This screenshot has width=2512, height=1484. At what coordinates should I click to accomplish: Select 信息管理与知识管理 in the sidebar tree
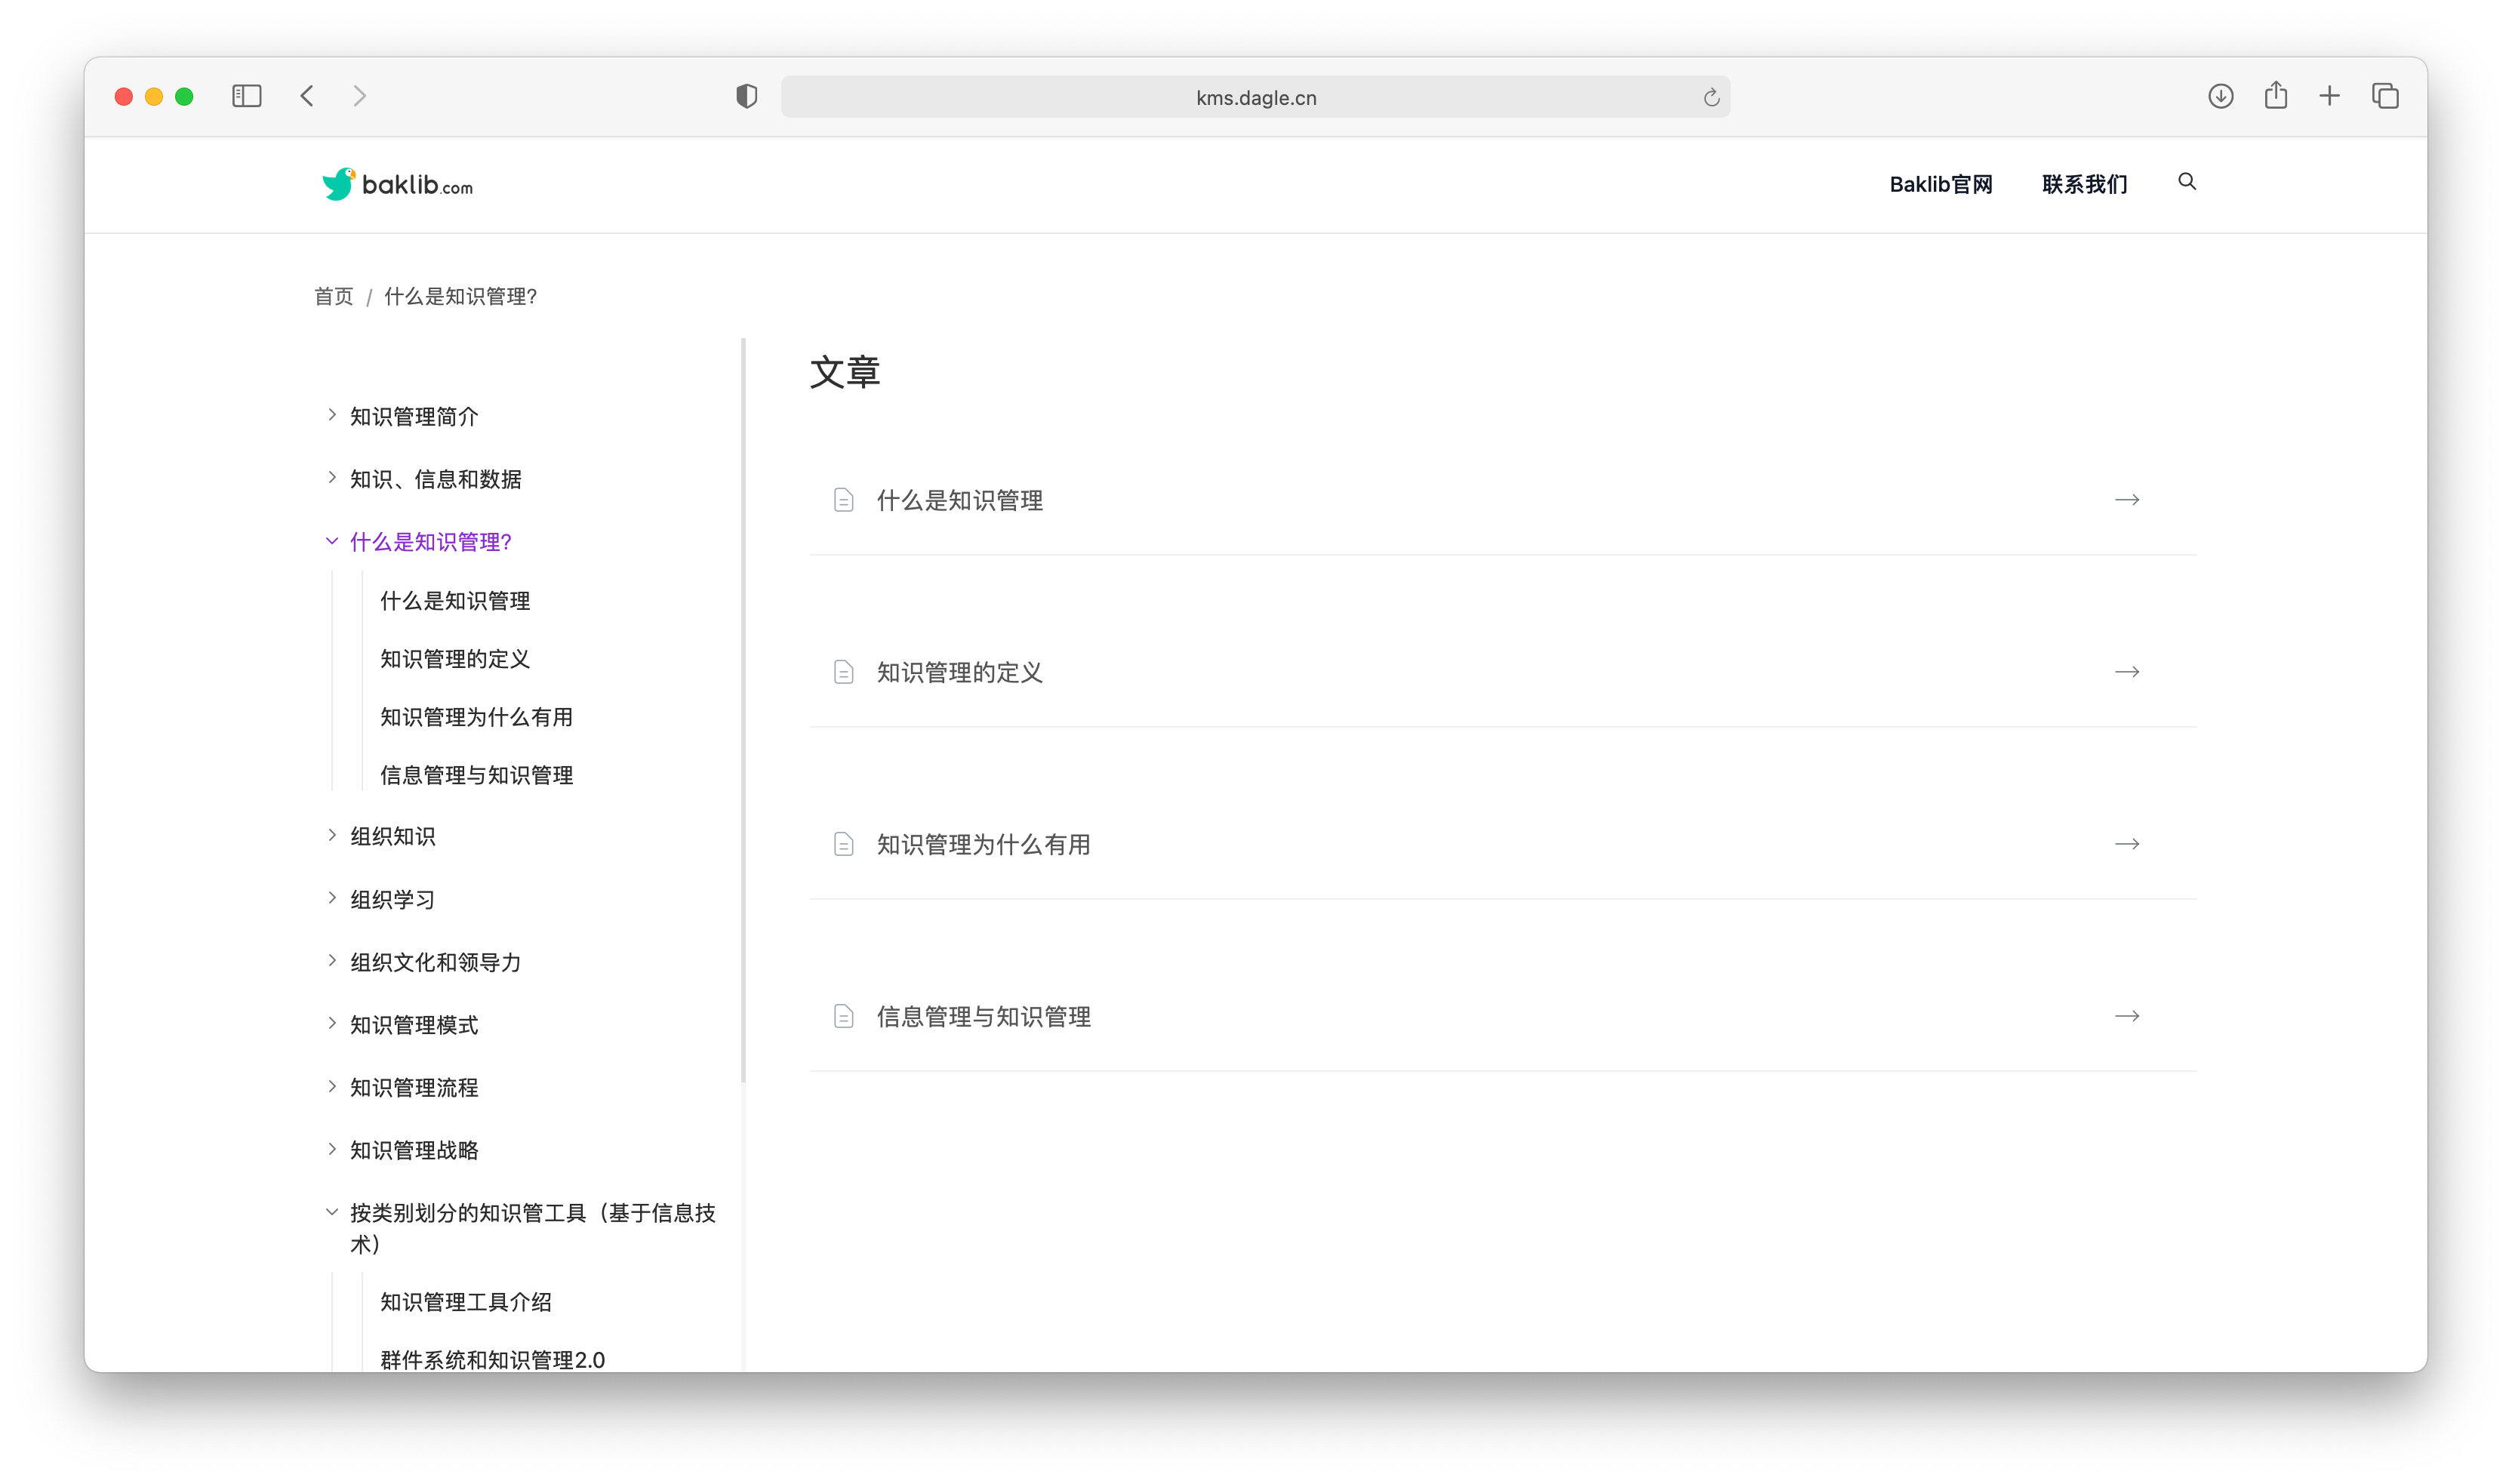476,774
